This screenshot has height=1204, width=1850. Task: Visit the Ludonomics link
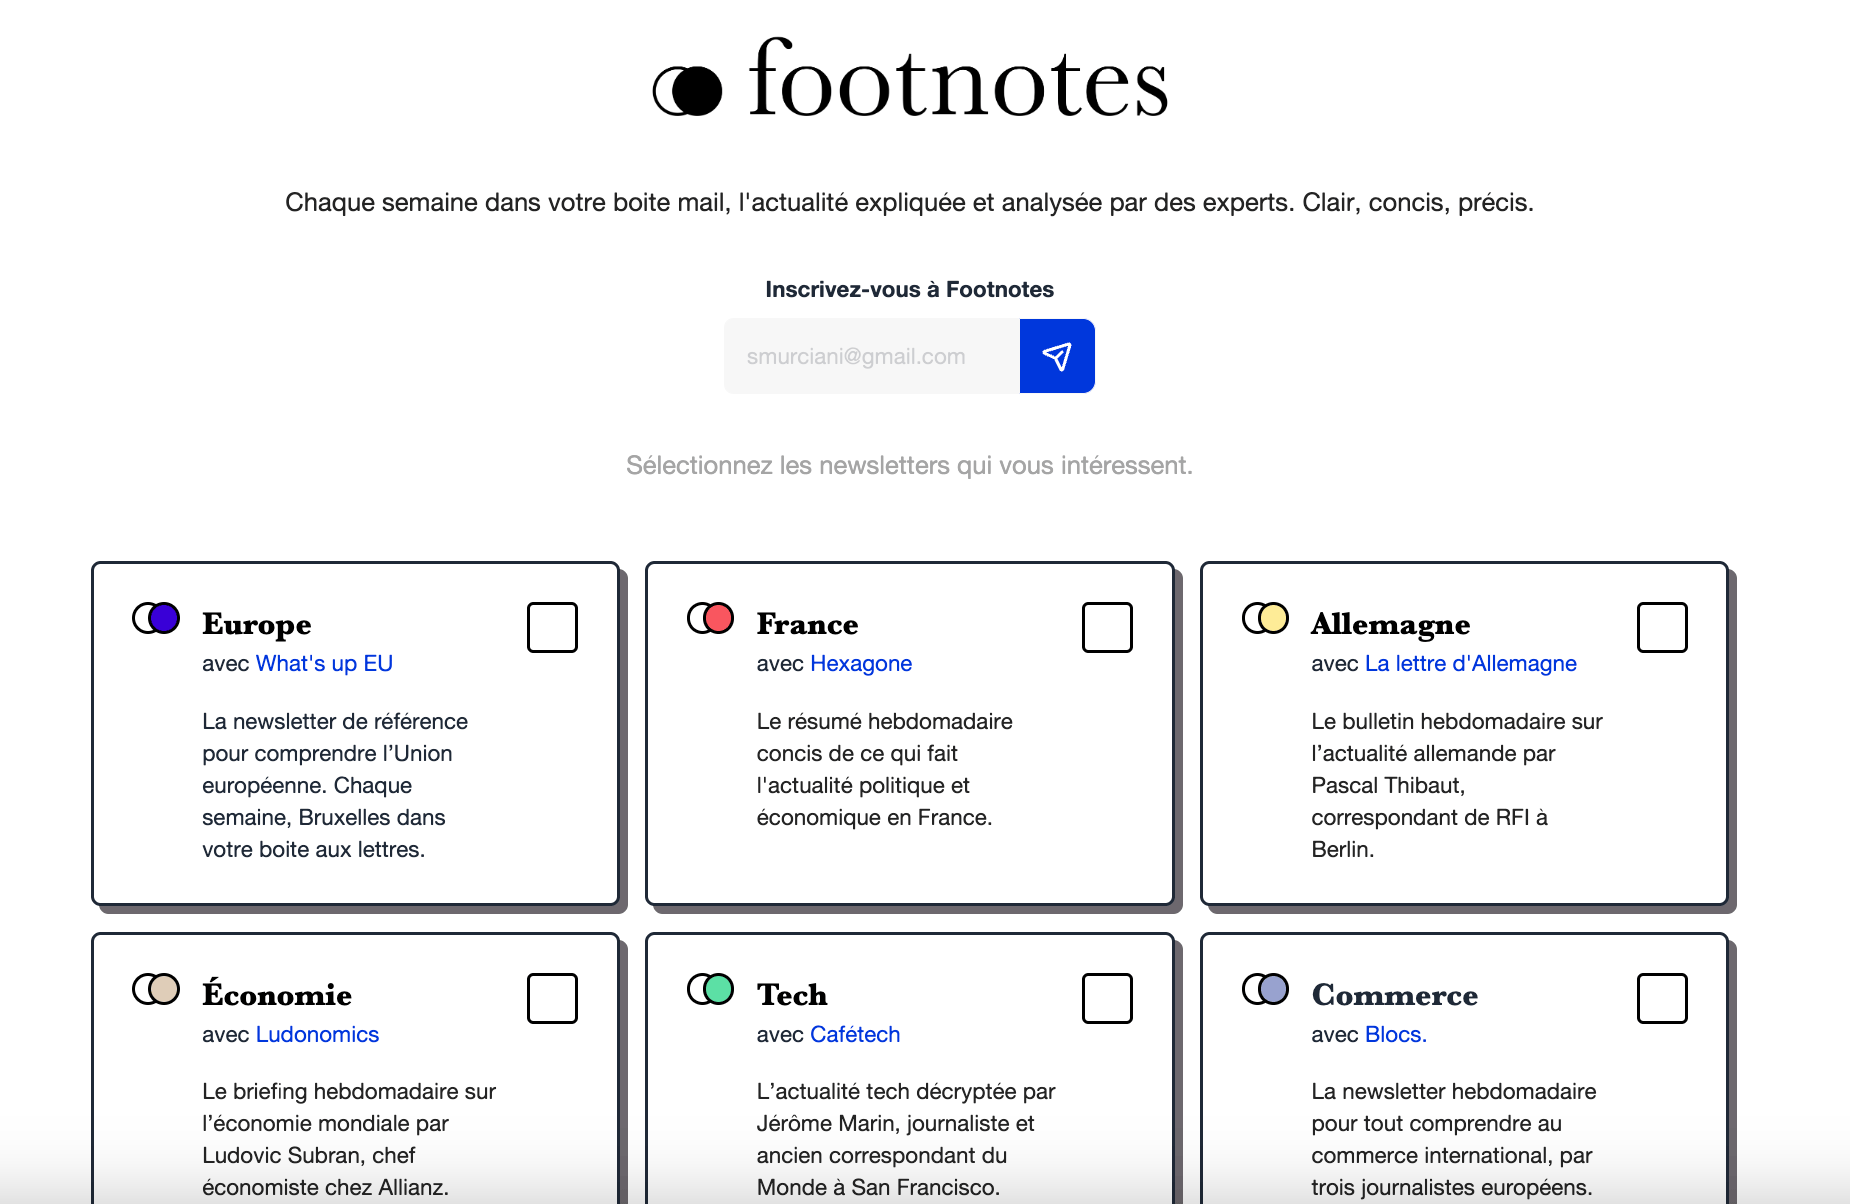click(x=317, y=1034)
